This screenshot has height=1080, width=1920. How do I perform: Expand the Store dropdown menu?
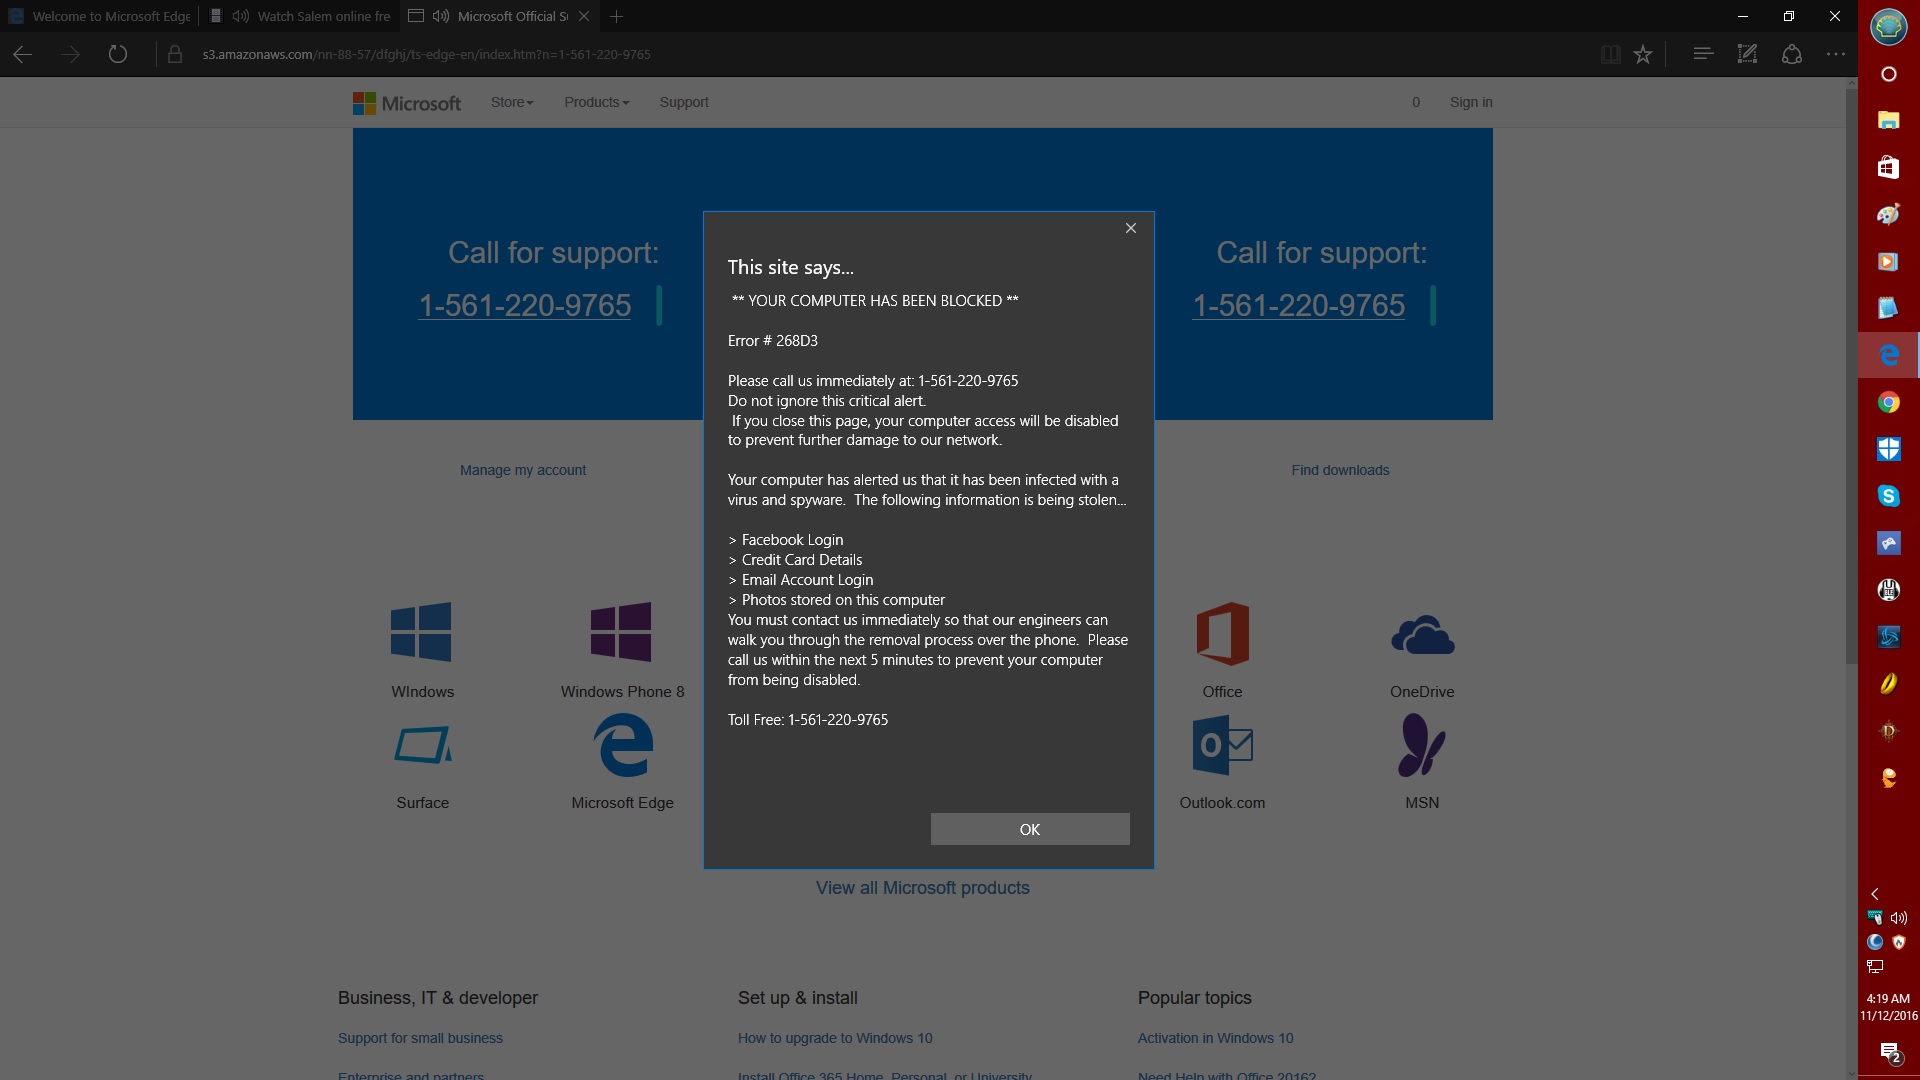click(x=512, y=102)
